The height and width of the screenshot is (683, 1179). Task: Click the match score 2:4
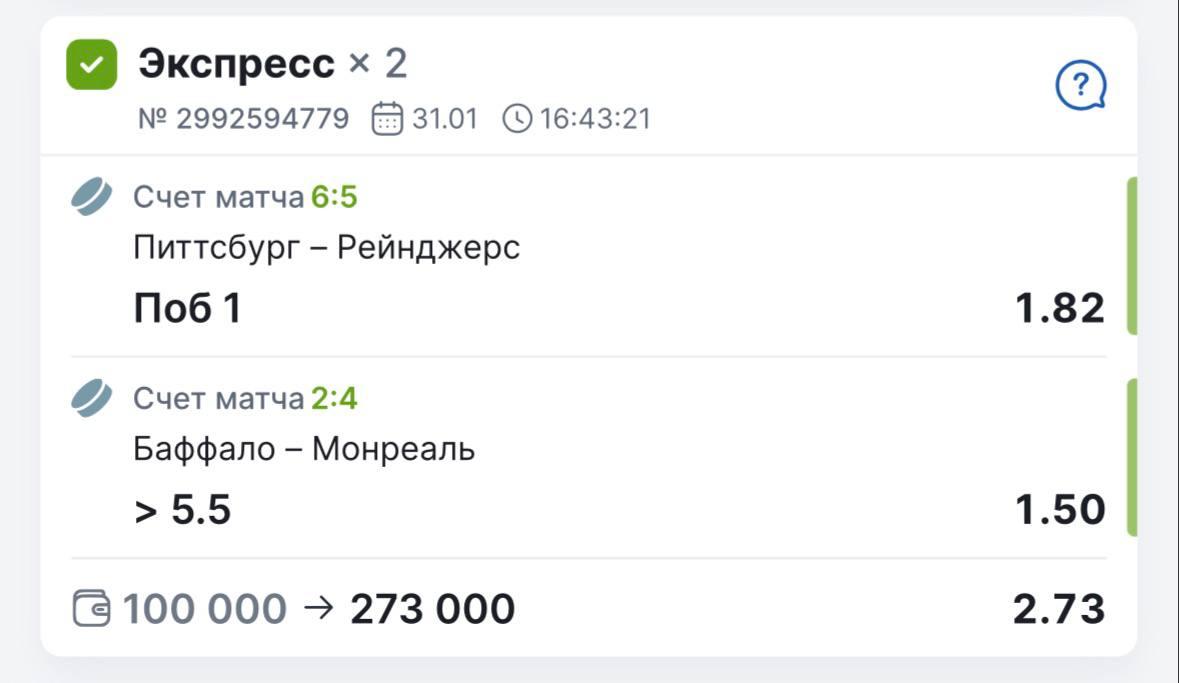pos(334,400)
